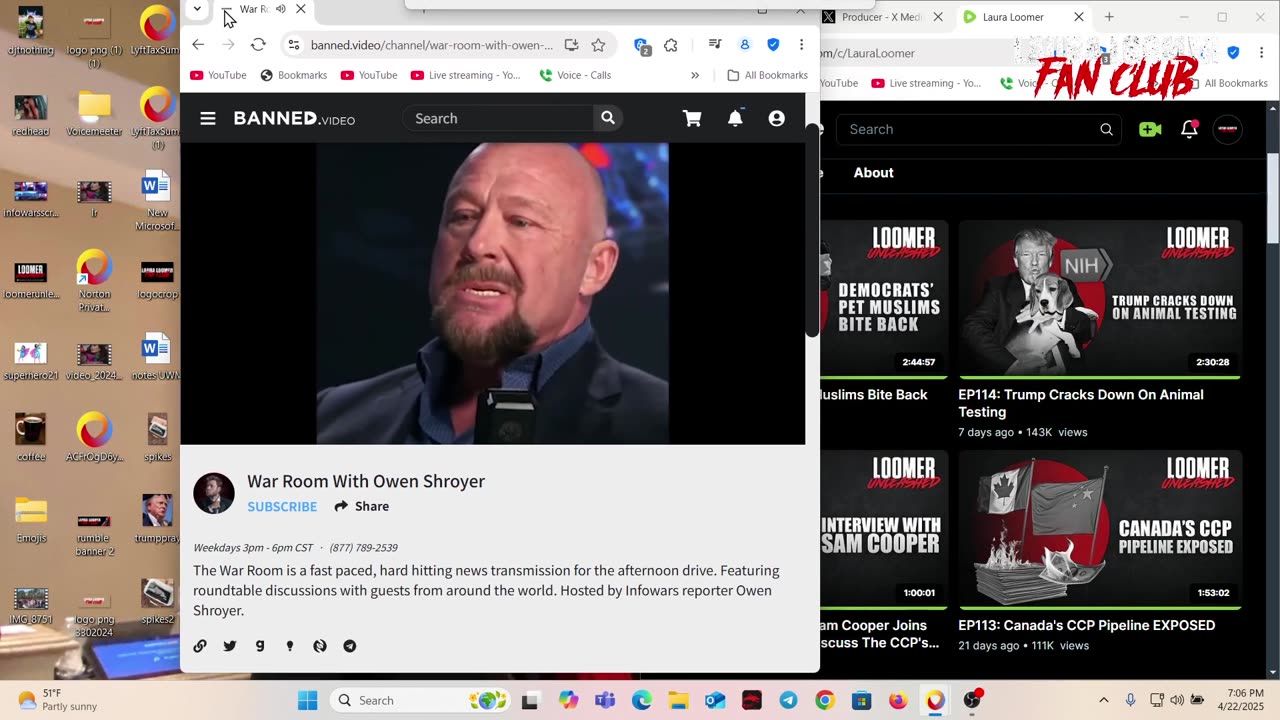Go back in the front browser window
This screenshot has height=720, width=1280.
click(x=198, y=45)
